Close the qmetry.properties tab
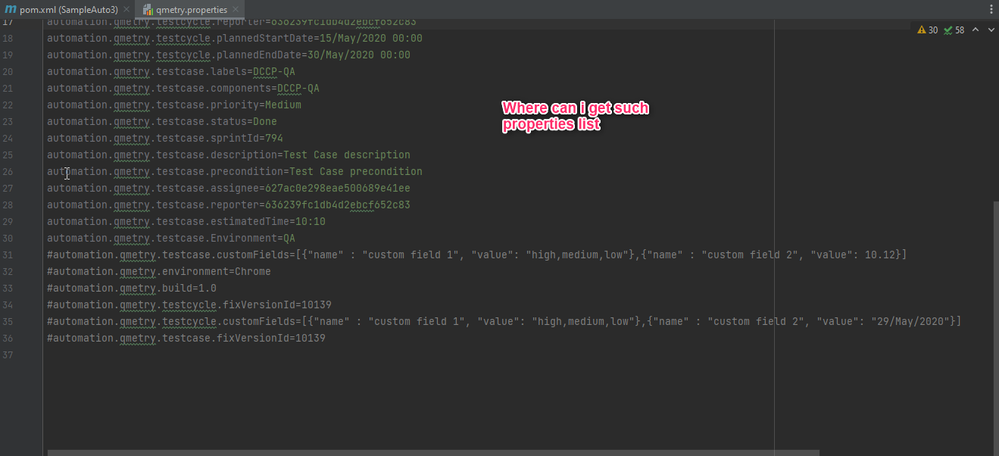The image size is (999, 456). point(236,10)
